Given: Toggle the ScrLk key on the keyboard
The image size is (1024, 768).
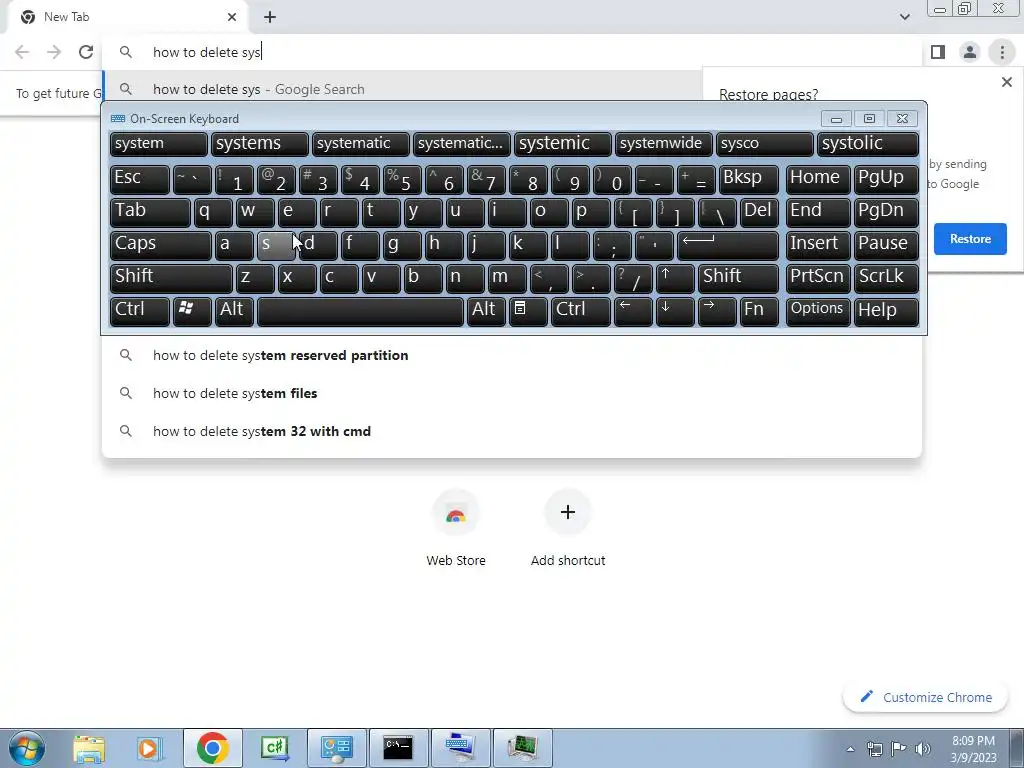Looking at the screenshot, I should (886, 278).
